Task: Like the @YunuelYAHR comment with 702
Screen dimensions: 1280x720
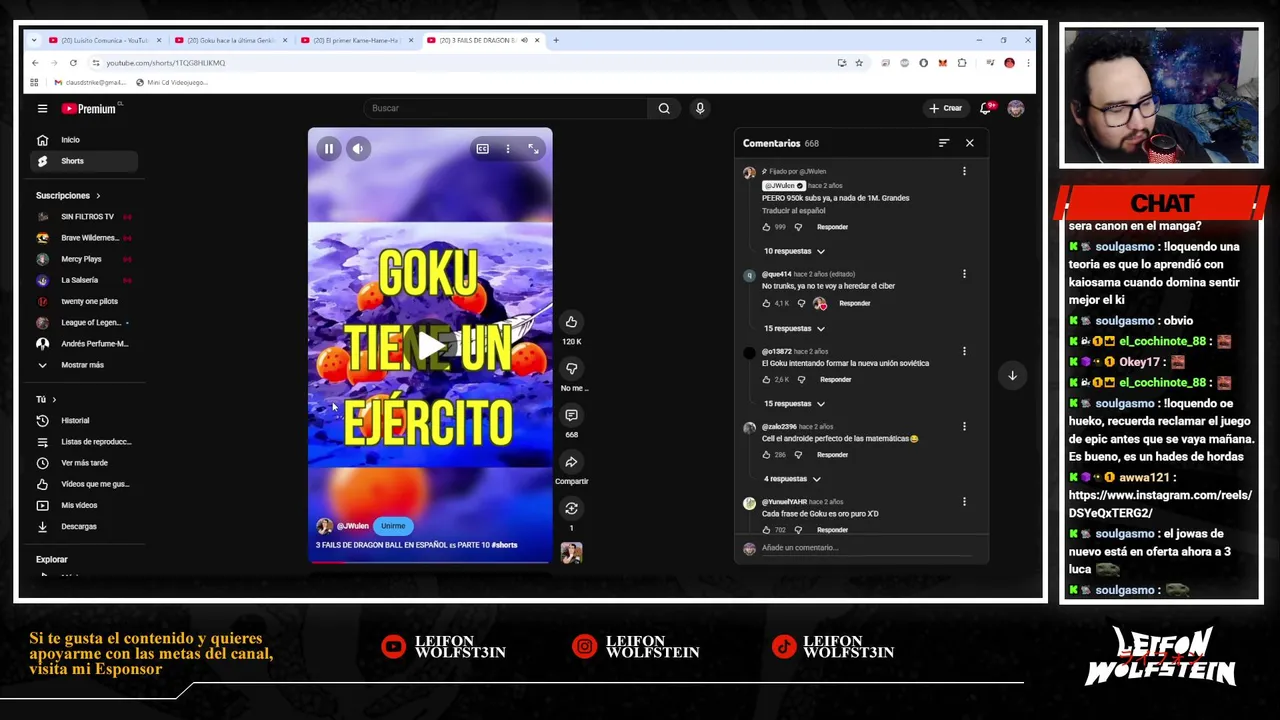Action: click(767, 530)
